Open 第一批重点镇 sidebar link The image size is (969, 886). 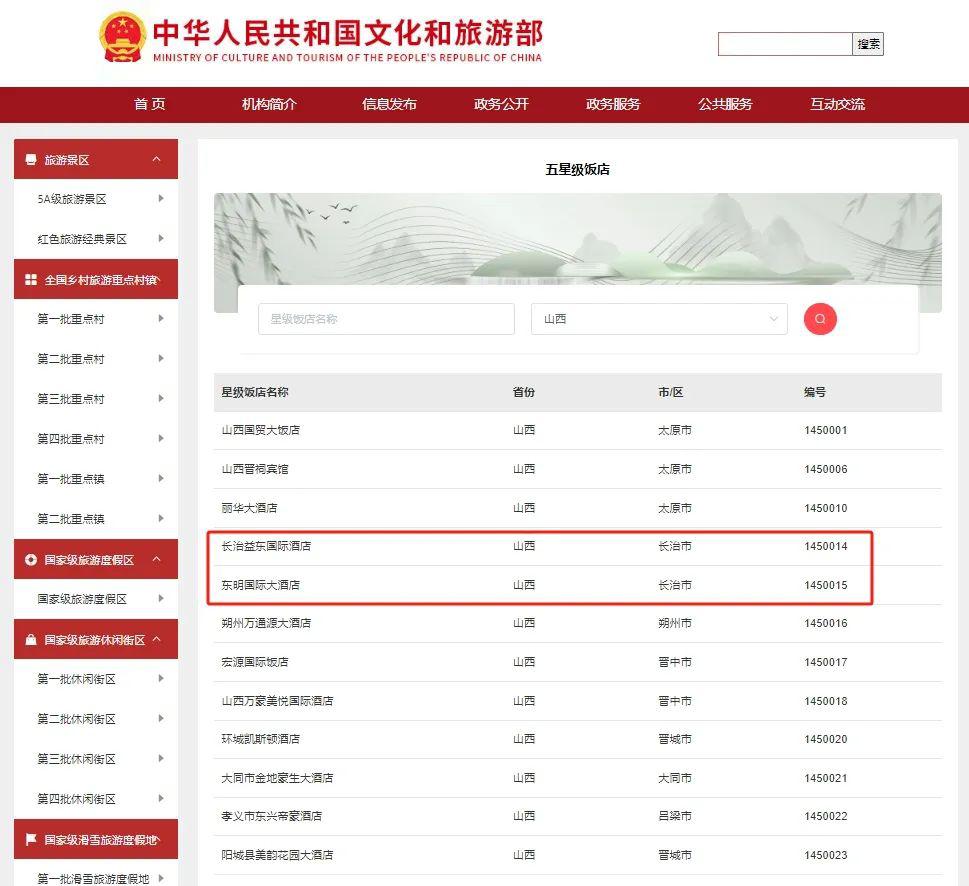pos(71,479)
